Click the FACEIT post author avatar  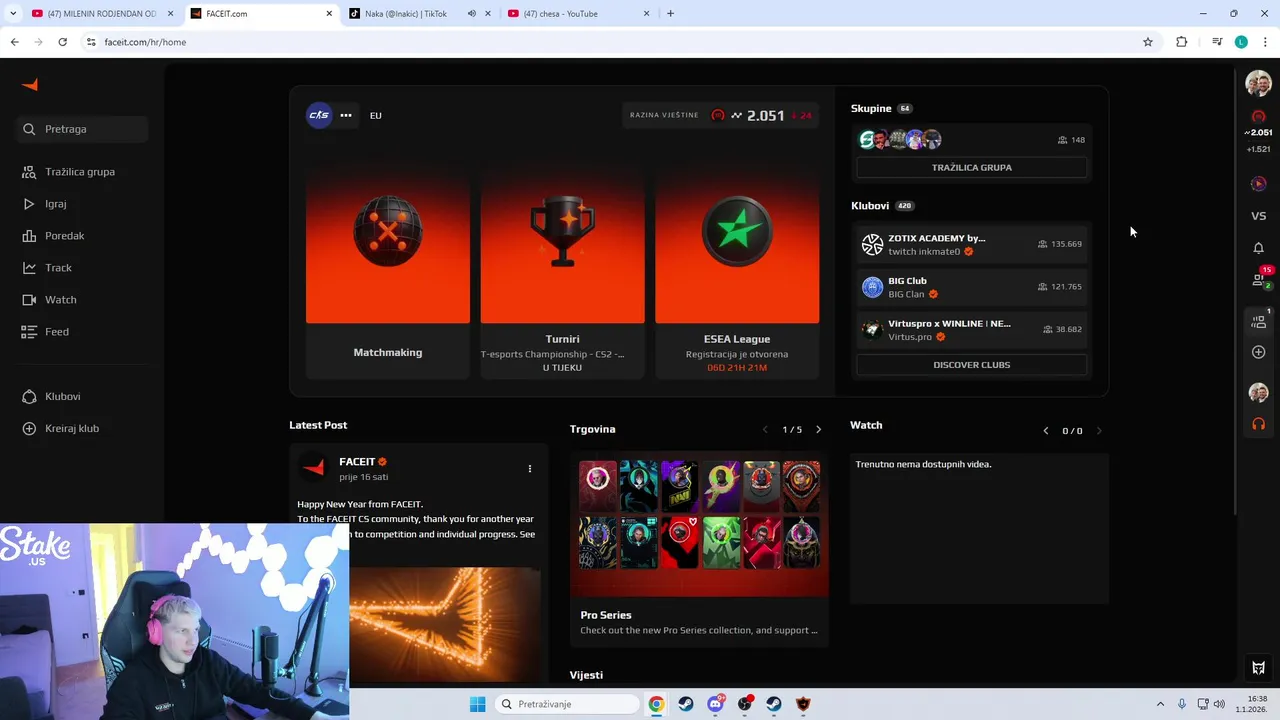(x=314, y=468)
